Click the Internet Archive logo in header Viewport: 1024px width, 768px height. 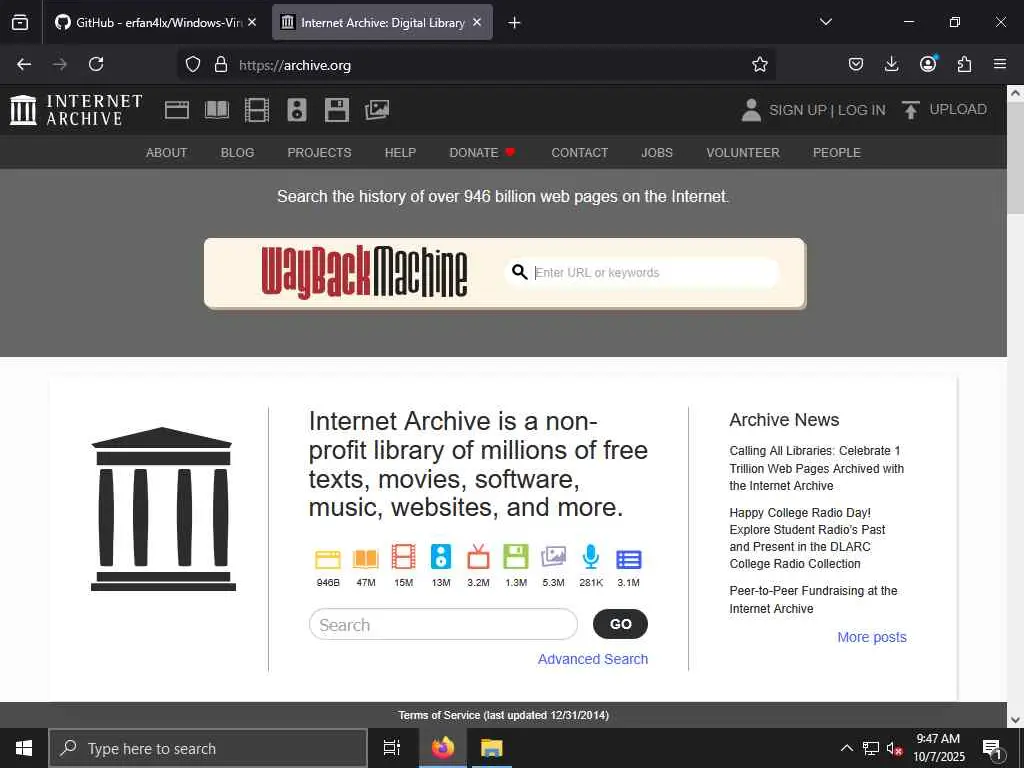[76, 110]
